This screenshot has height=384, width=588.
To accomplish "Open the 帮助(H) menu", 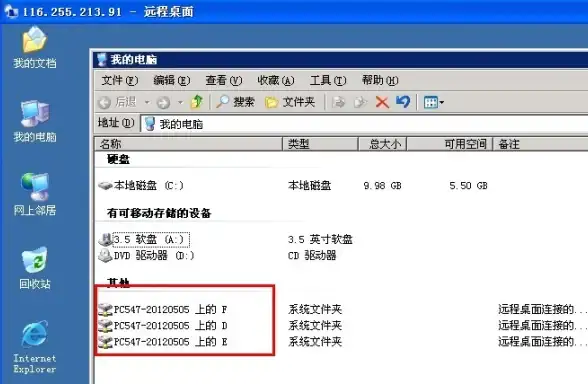I will [x=380, y=80].
